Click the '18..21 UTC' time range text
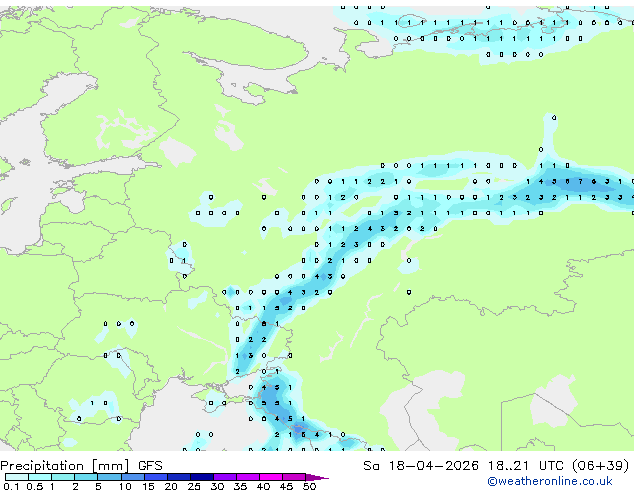Viewport: 634px width, 490px height. point(525,466)
